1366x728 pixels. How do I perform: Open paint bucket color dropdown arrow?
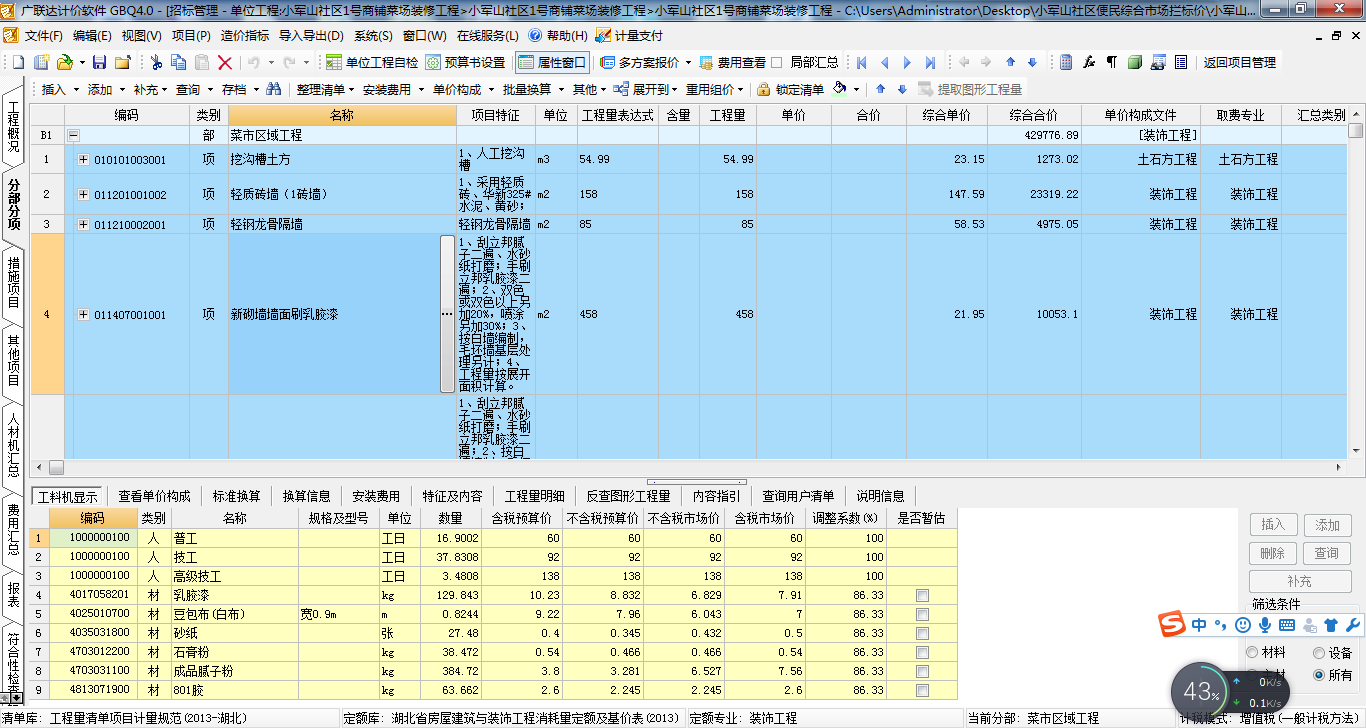(x=857, y=89)
